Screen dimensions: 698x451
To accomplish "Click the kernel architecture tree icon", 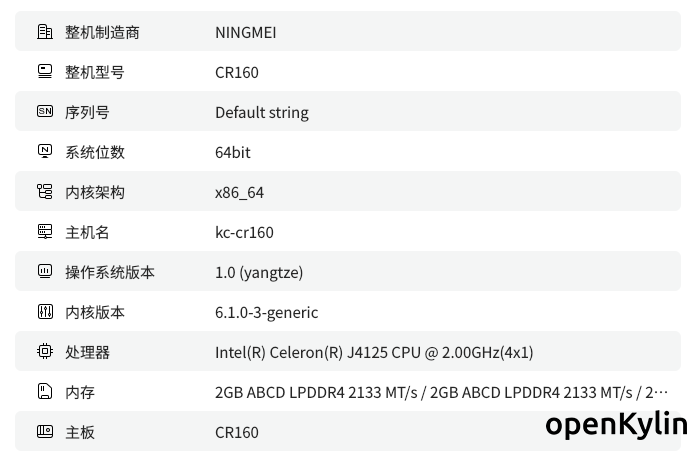I will (x=45, y=191).
